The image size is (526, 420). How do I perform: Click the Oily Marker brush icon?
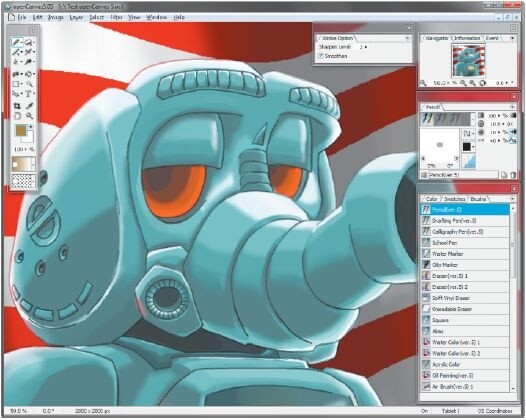426,265
